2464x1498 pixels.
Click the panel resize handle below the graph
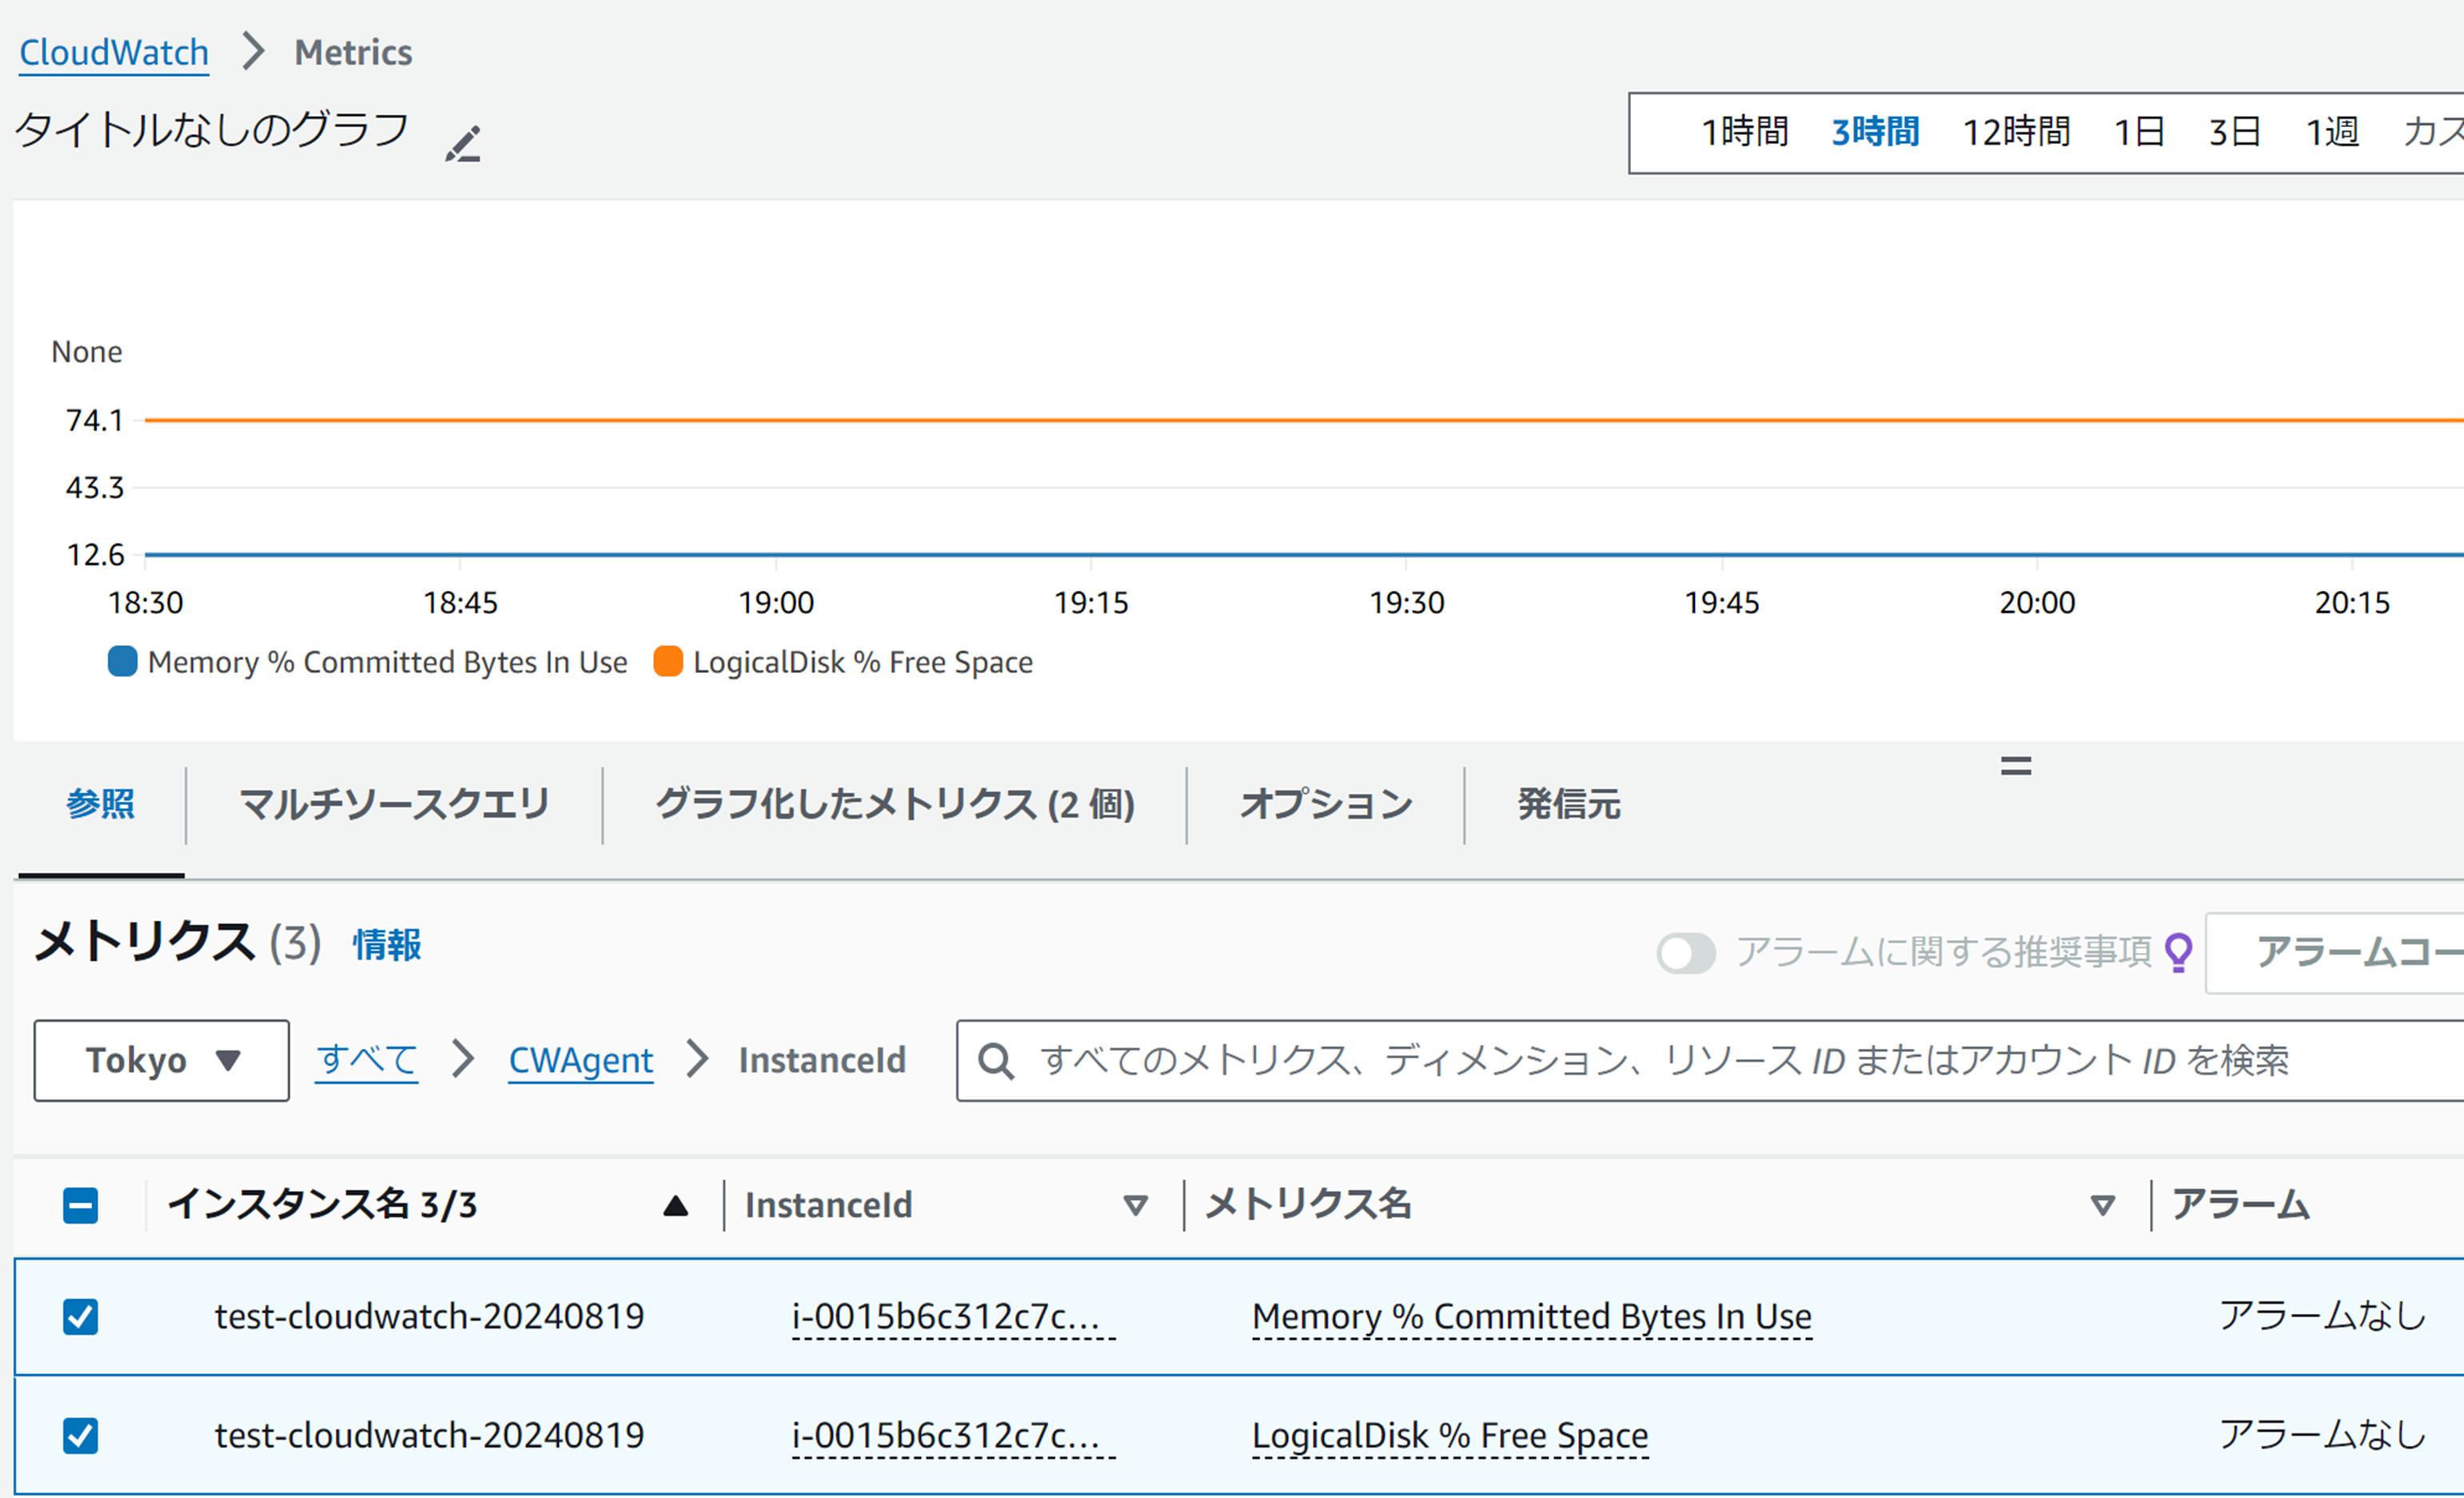[2015, 766]
